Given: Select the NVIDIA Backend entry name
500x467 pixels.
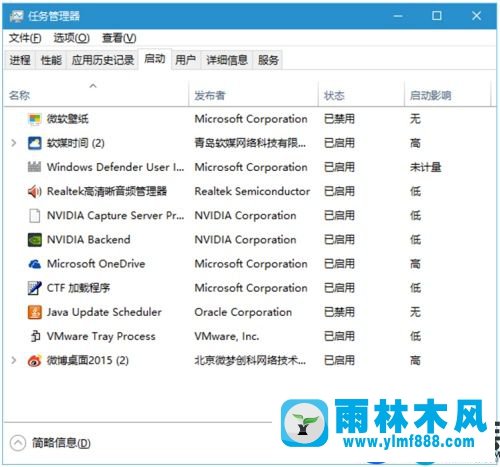Looking at the screenshot, I should pyautogui.click(x=89, y=240).
